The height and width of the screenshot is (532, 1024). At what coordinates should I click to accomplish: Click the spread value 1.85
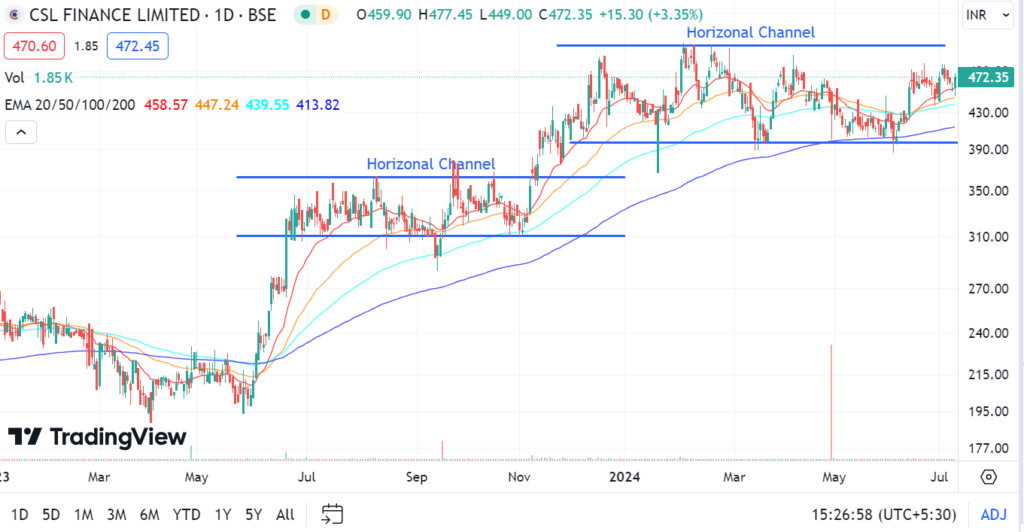tap(86, 46)
